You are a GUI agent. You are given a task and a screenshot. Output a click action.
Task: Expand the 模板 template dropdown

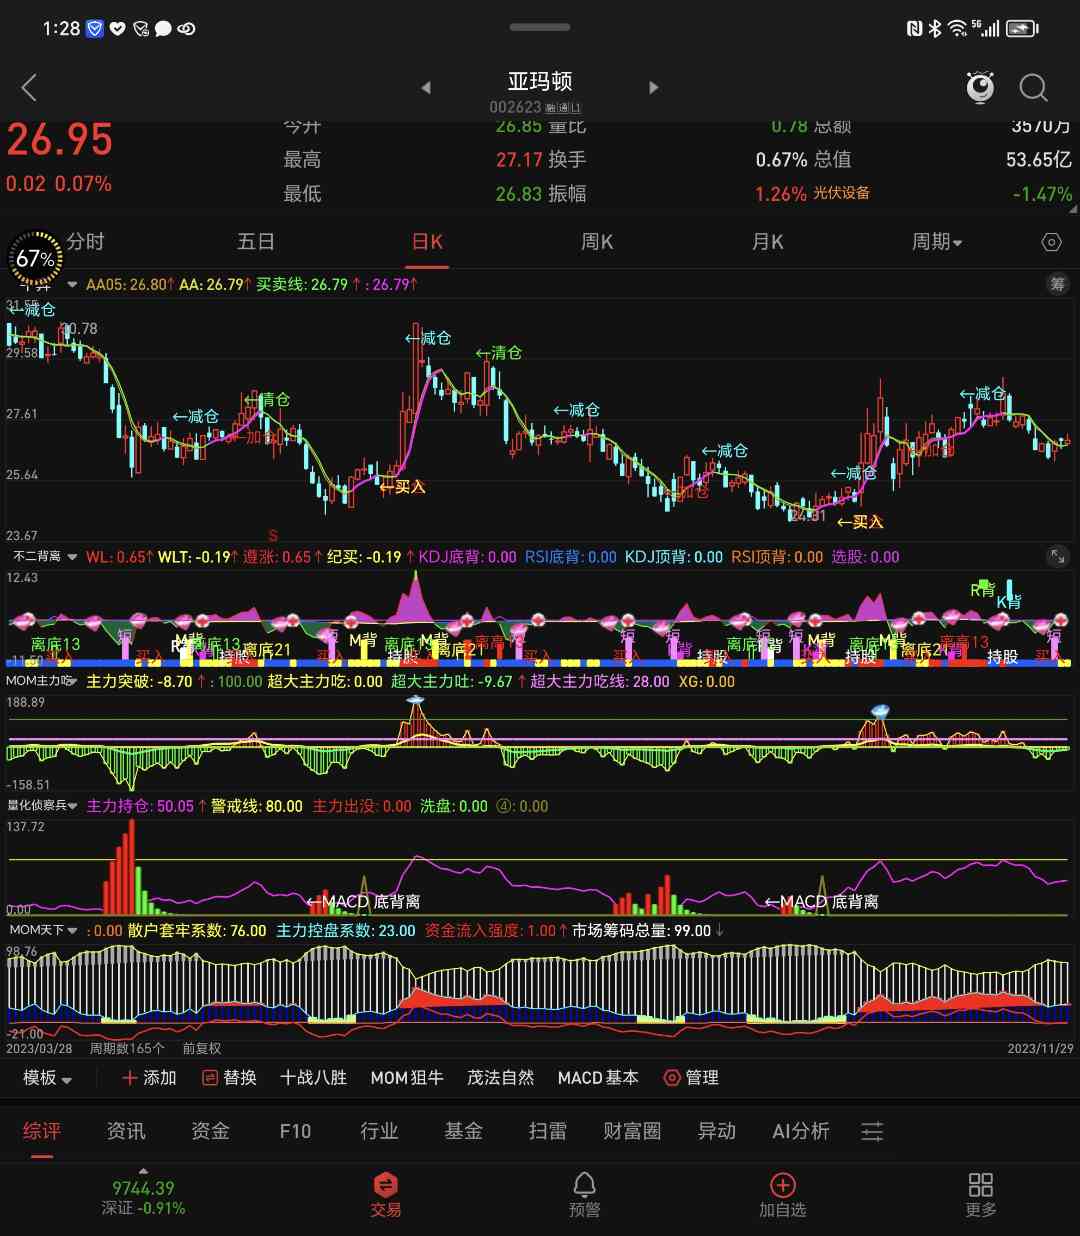(x=48, y=1078)
